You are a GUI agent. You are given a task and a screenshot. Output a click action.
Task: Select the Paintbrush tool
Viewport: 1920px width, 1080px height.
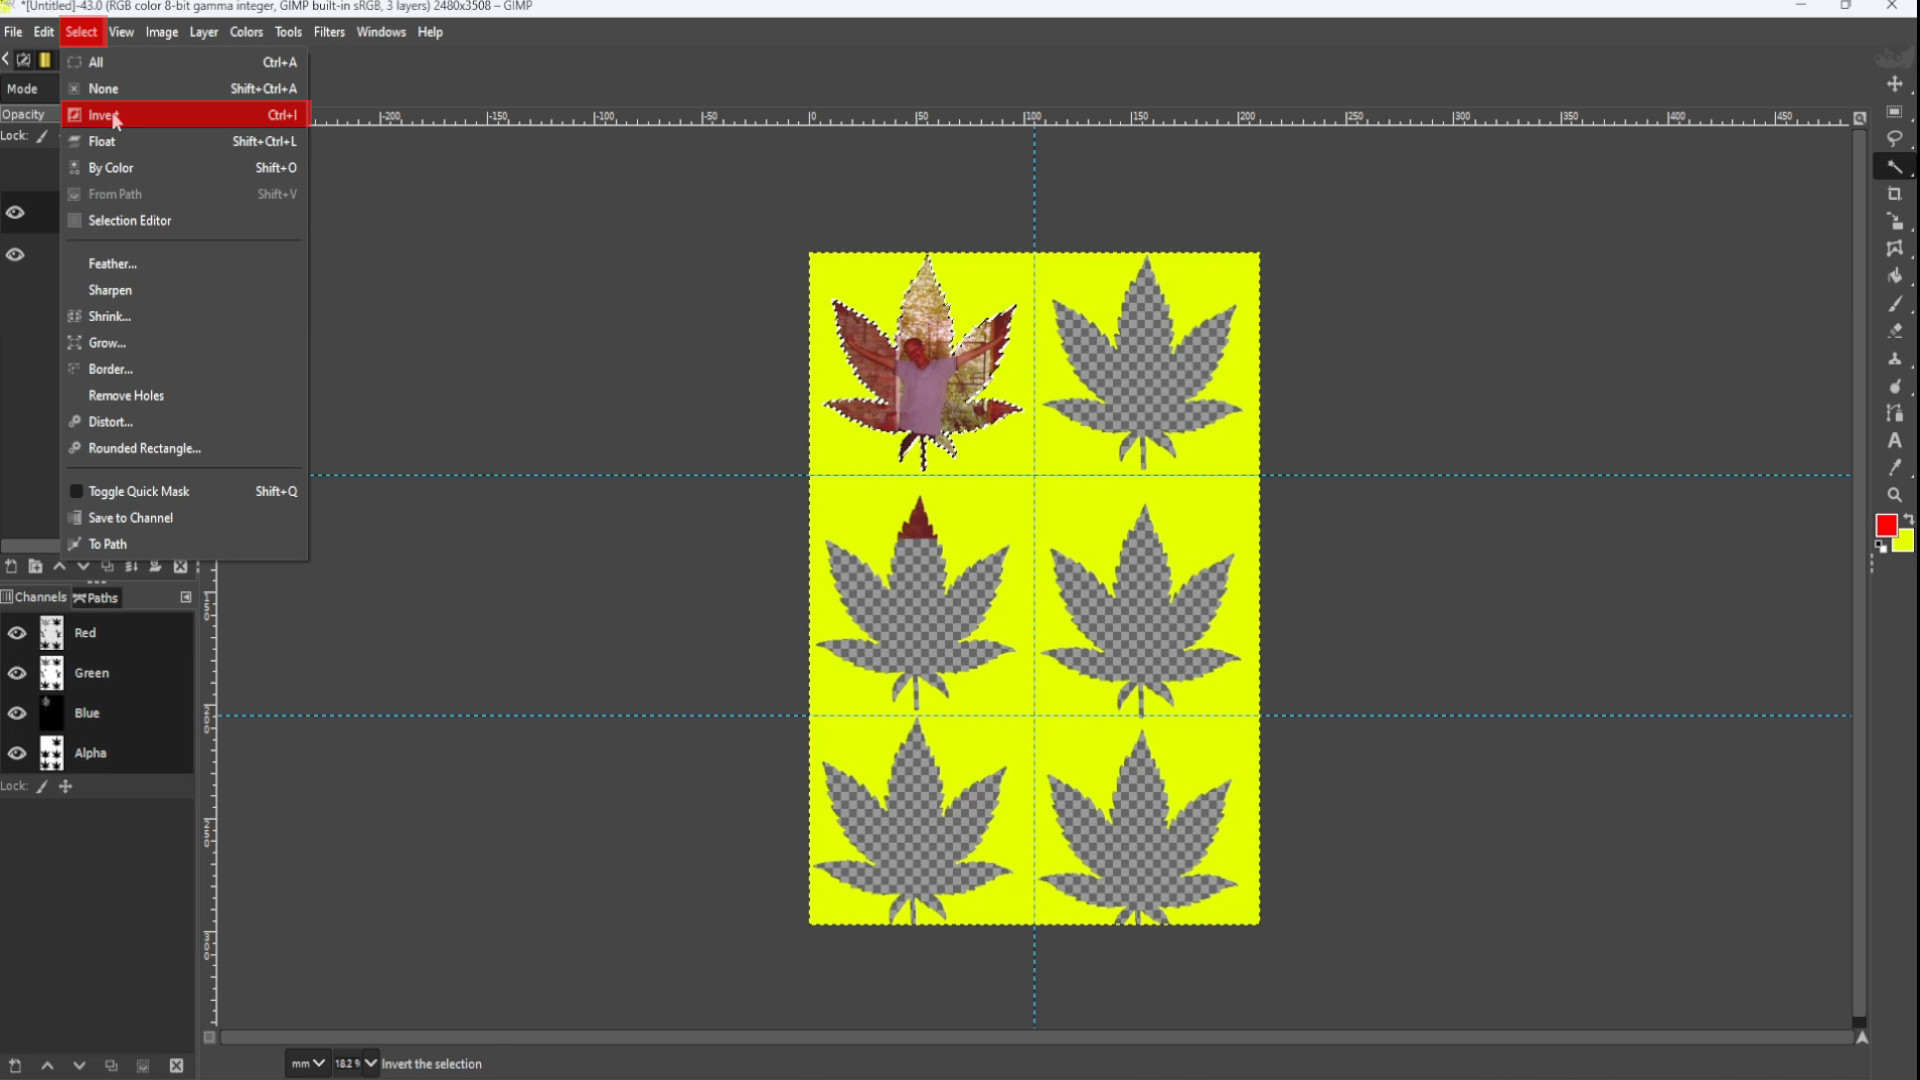[1894, 303]
